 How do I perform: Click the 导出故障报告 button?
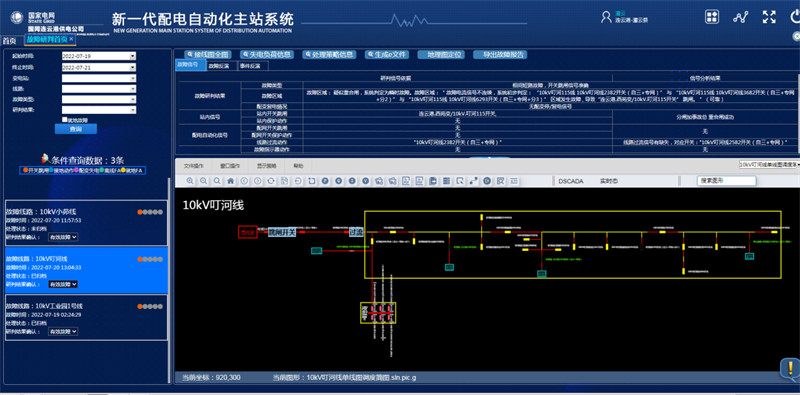(500, 54)
